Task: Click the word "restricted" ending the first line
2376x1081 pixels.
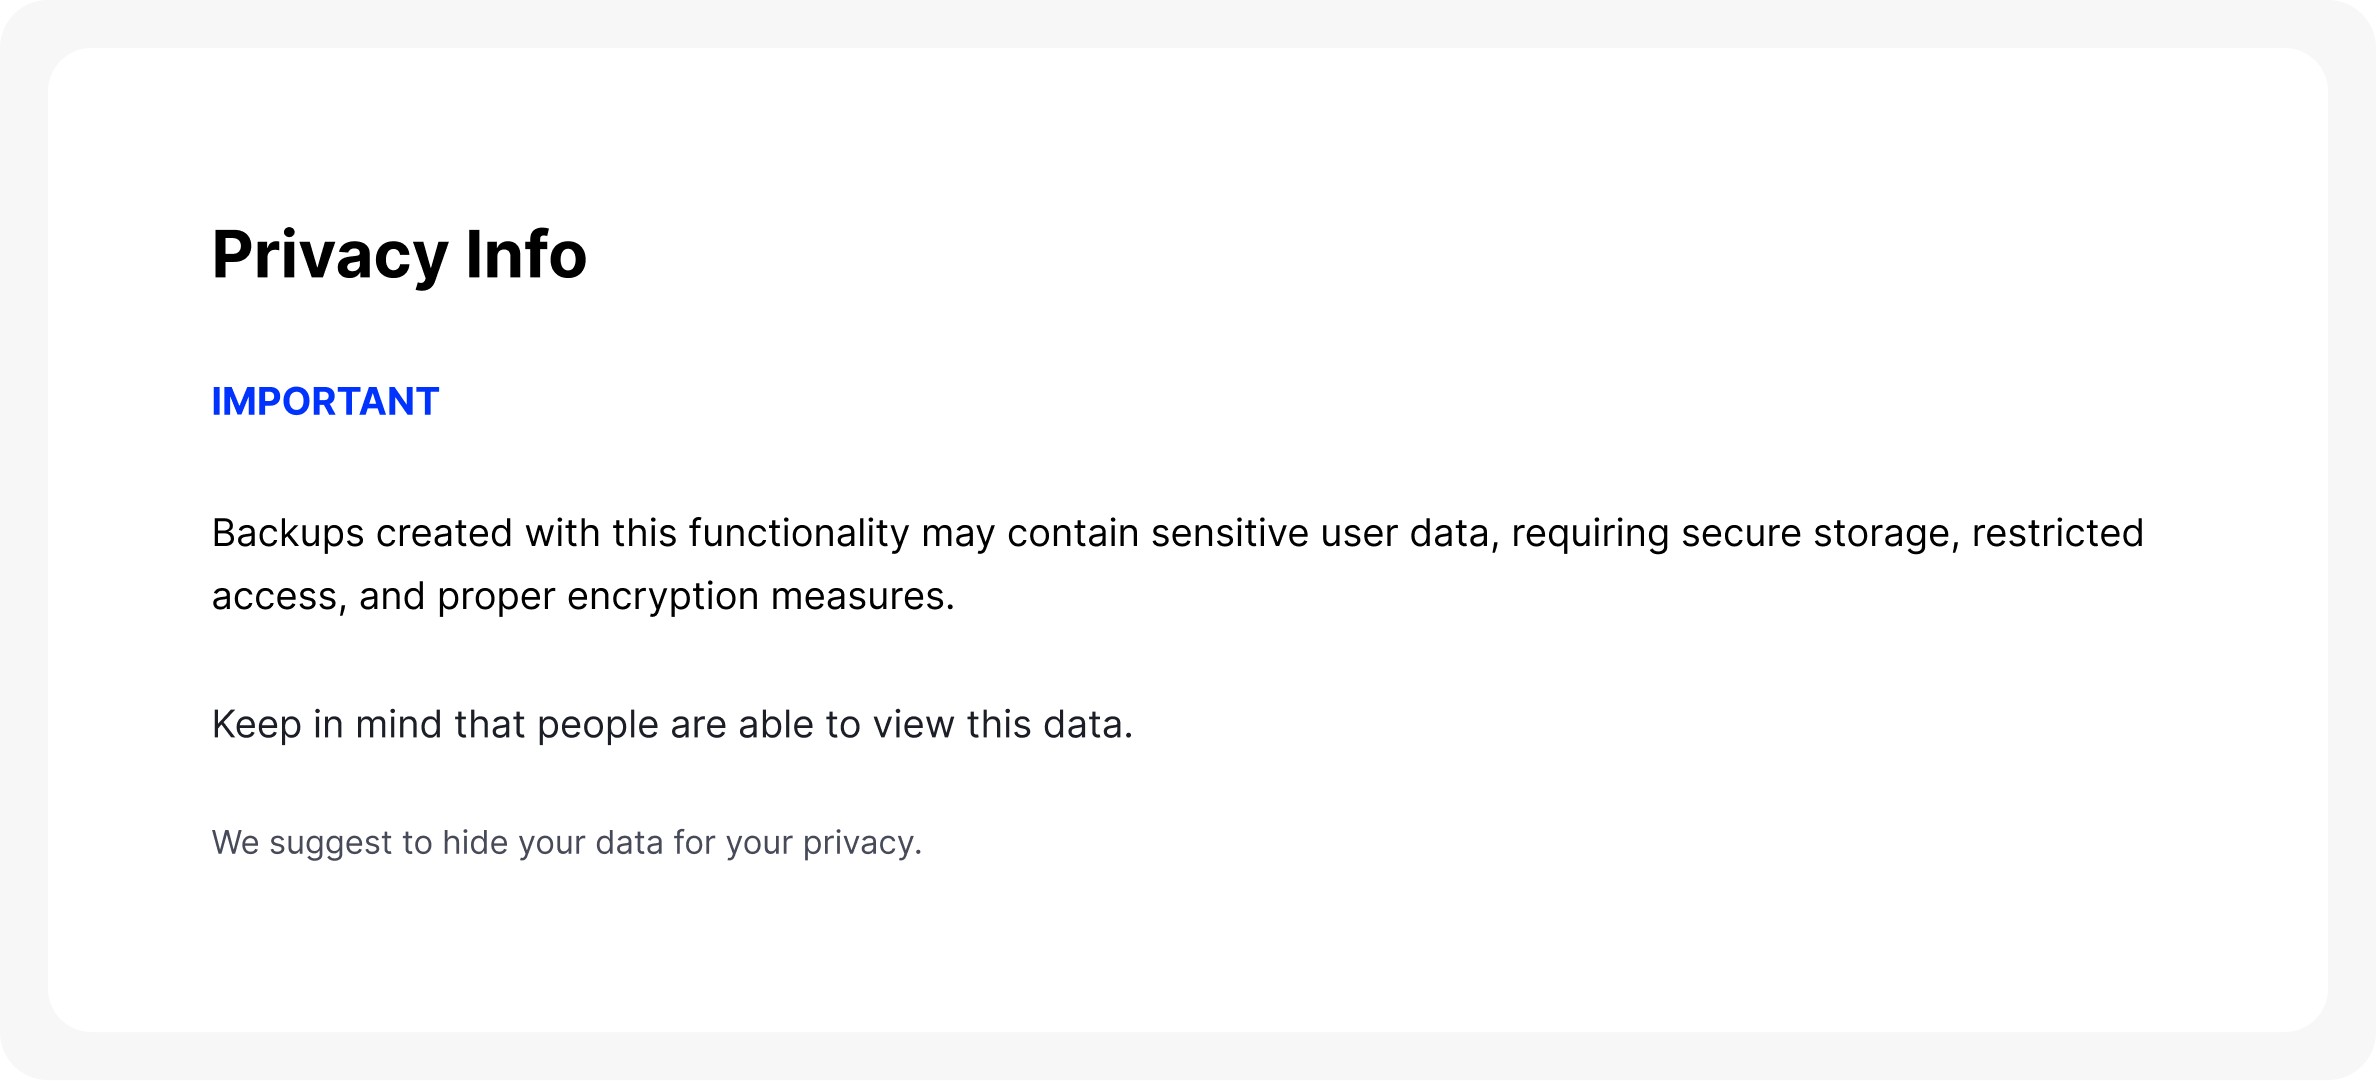Action: point(2057,534)
